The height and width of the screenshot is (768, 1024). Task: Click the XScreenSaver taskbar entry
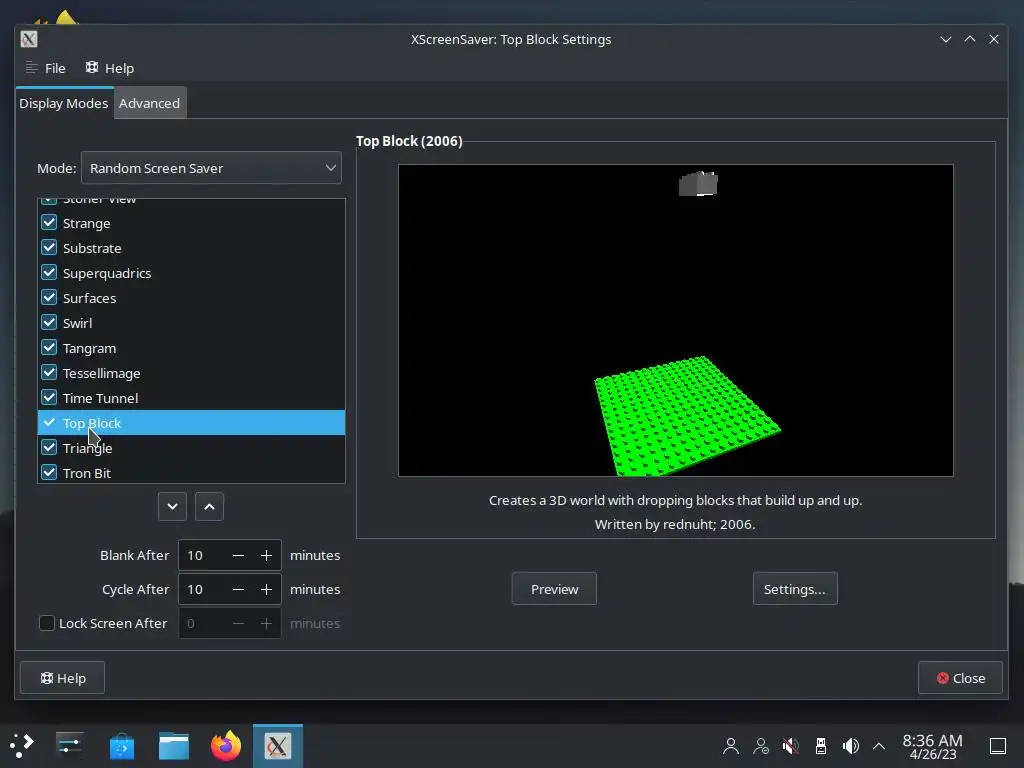[278, 745]
